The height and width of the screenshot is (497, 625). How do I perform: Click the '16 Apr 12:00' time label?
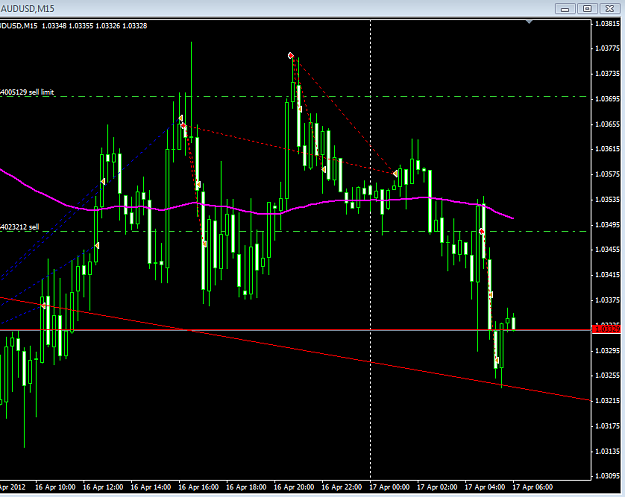103,487
